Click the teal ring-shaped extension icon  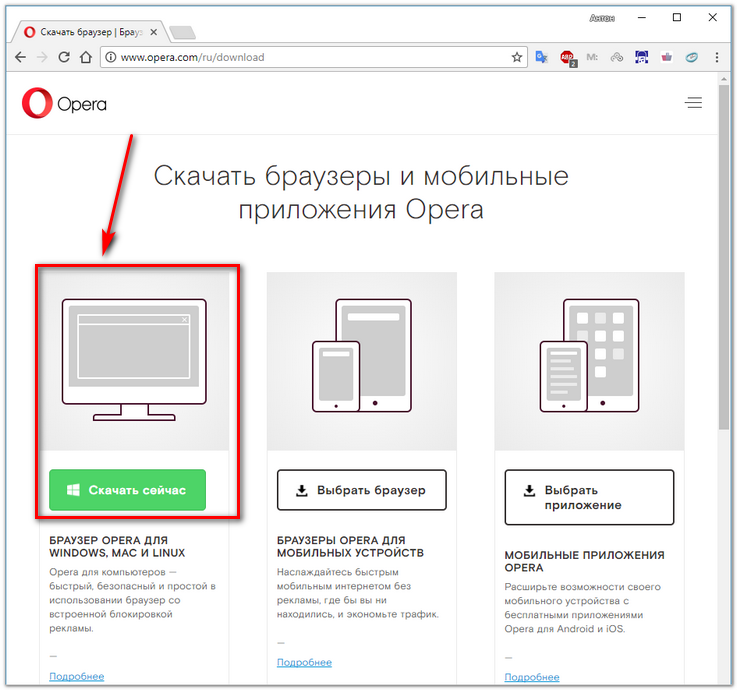click(691, 57)
